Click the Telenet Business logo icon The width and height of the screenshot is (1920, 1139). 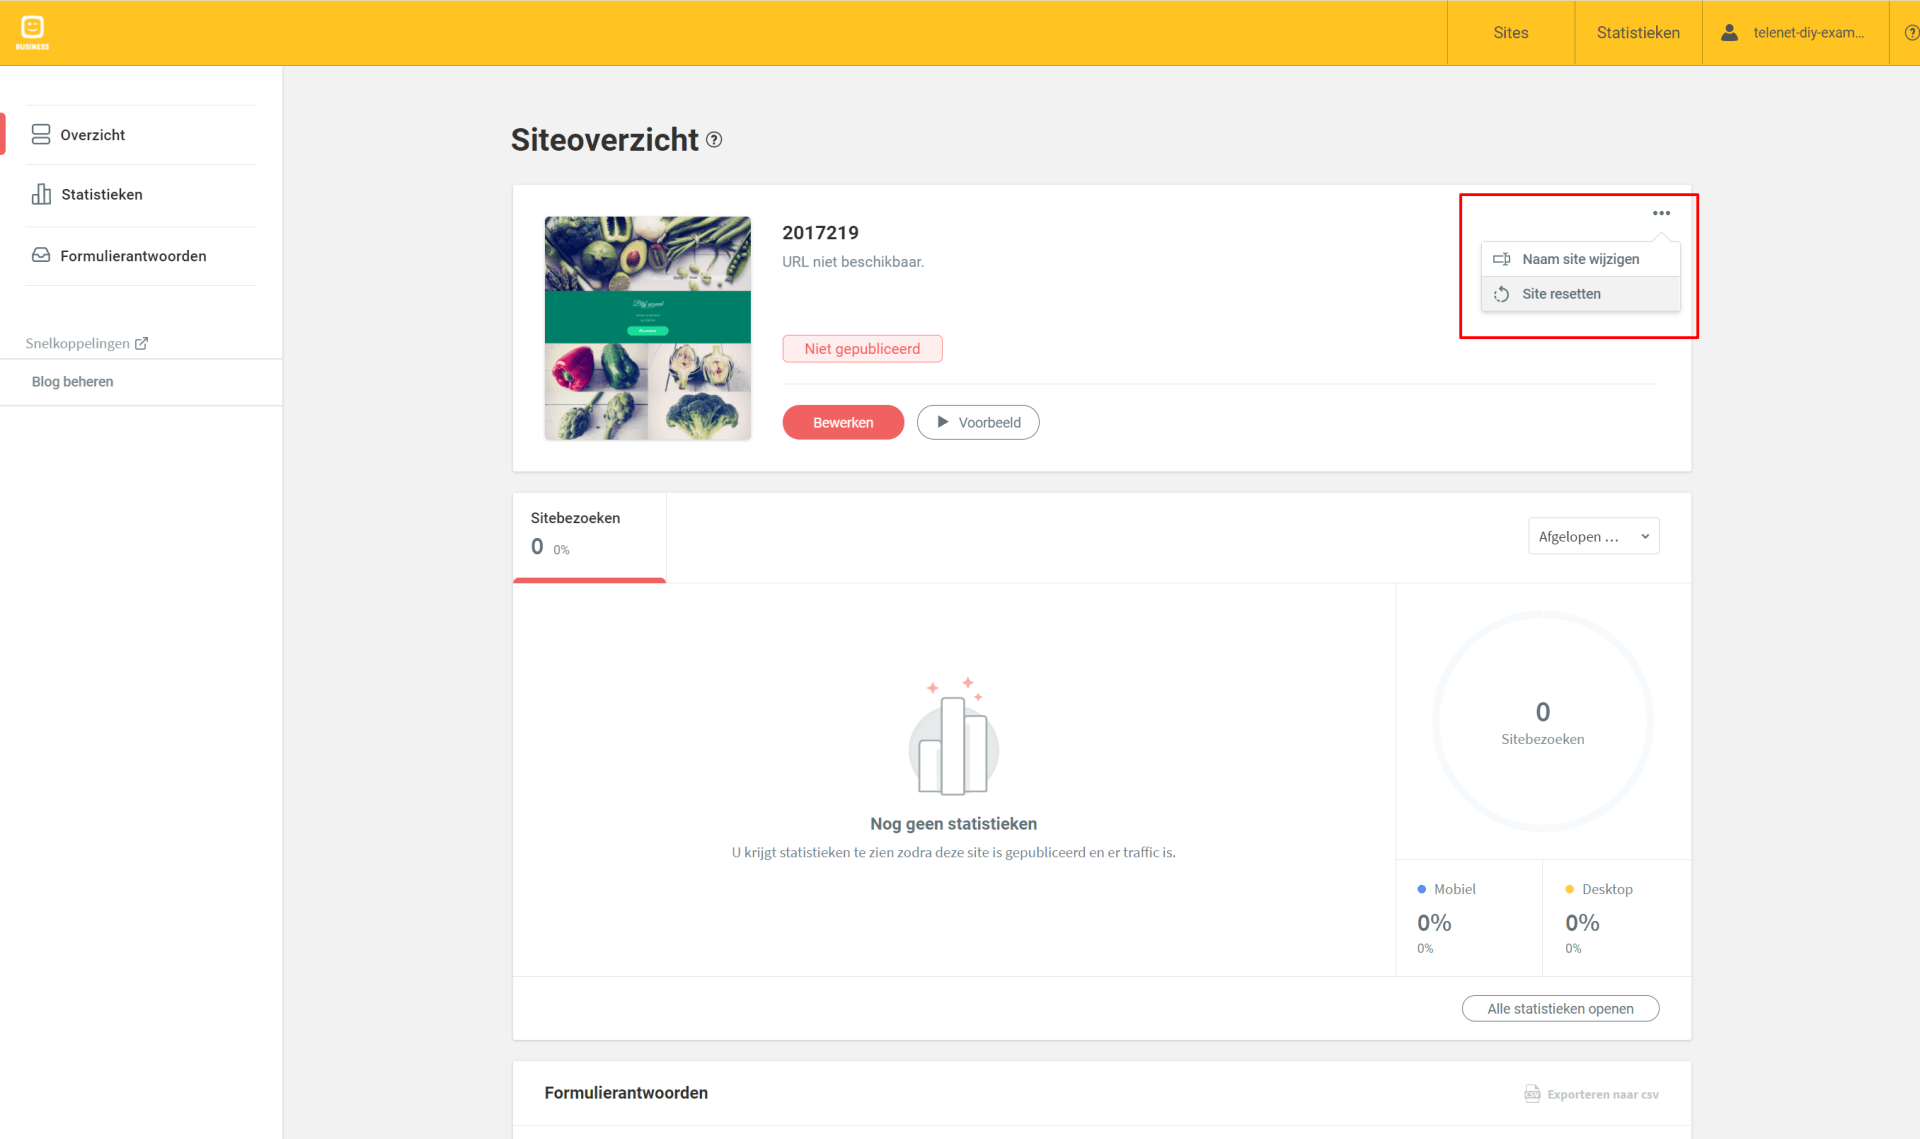click(32, 32)
